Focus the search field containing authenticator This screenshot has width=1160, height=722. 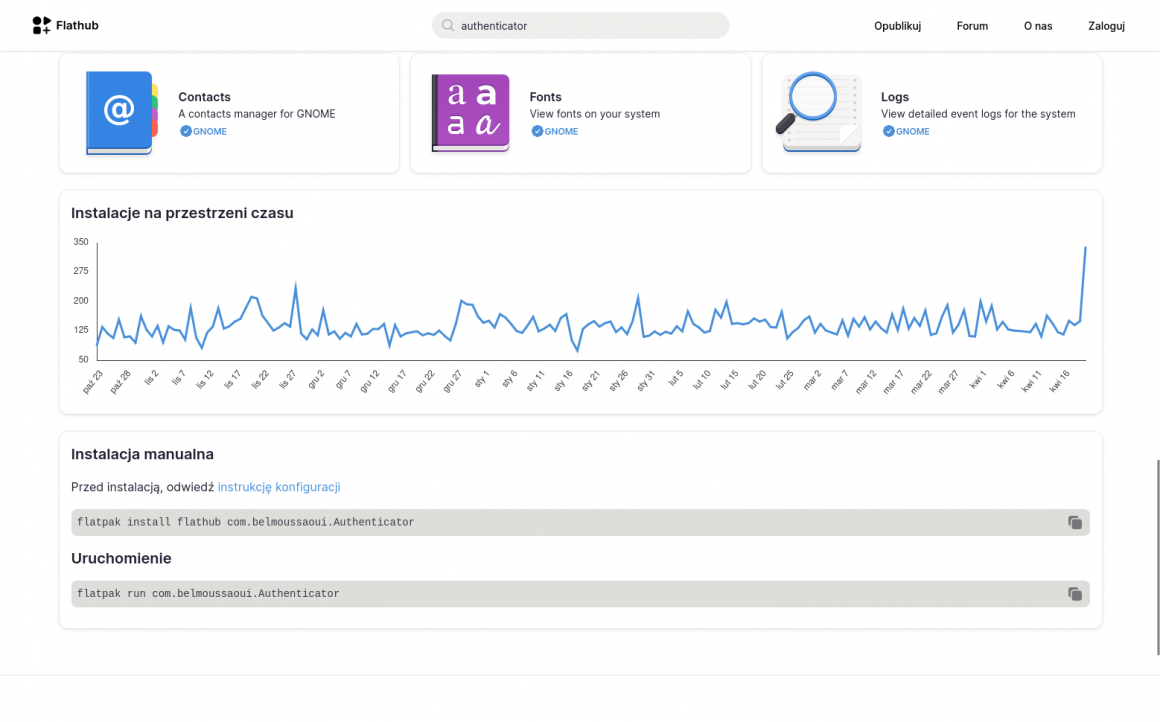tap(590, 26)
